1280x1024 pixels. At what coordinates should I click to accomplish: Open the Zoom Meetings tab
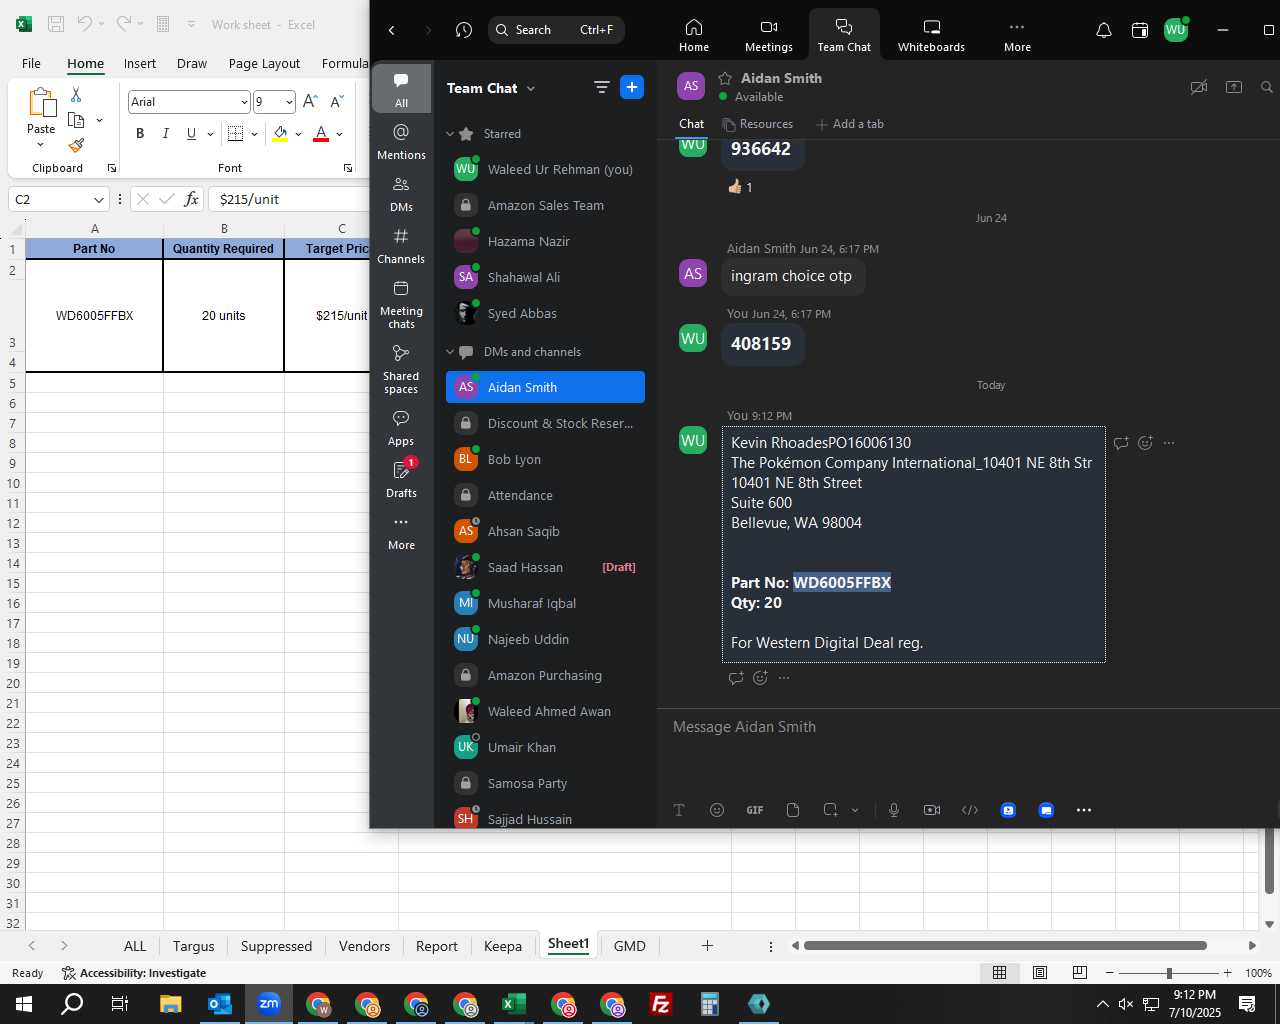click(x=768, y=35)
